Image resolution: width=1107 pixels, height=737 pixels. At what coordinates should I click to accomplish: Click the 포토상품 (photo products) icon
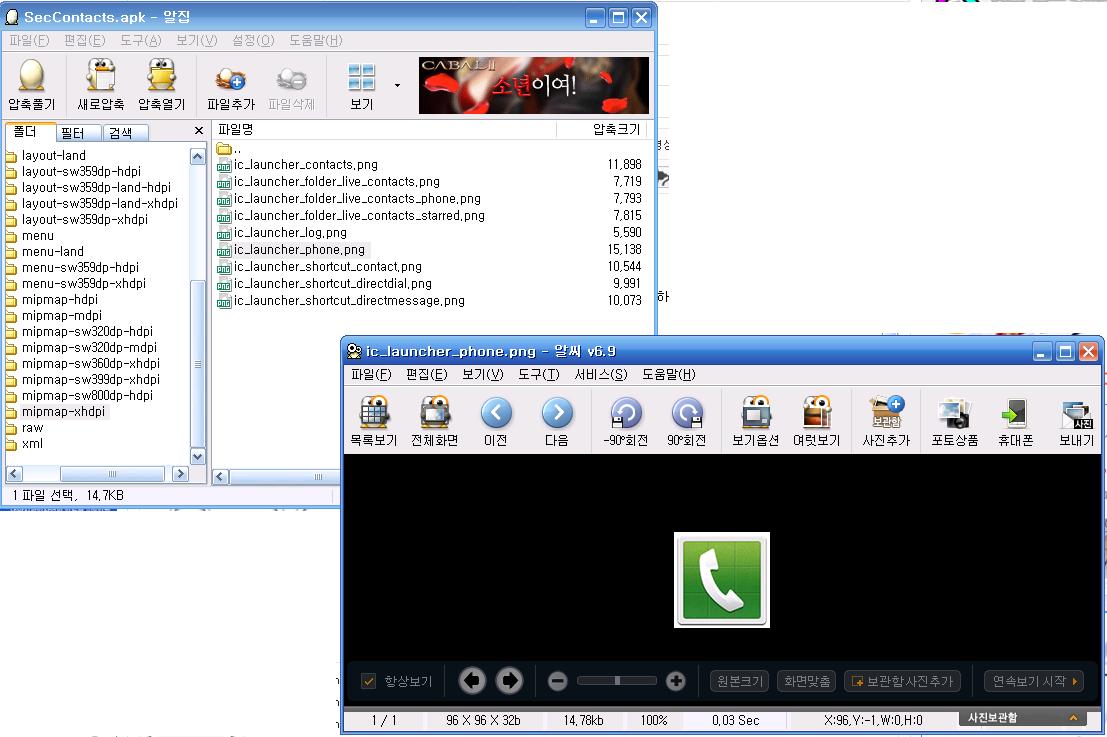click(x=954, y=414)
